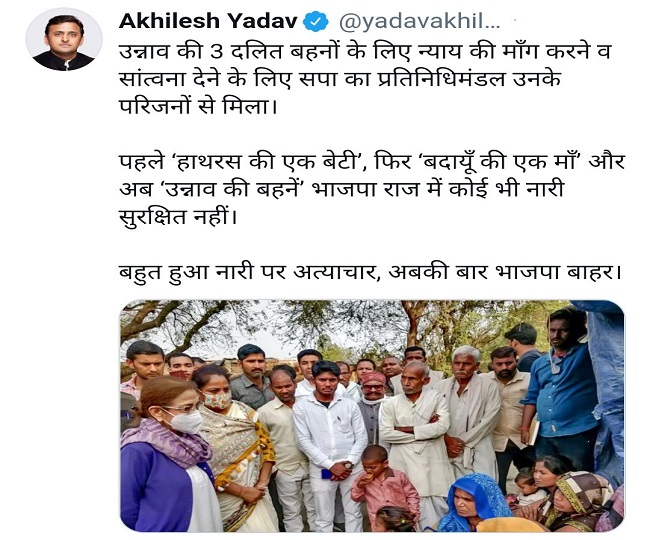Click the words सुरक्षित नहीं in the tweet
The height and width of the screenshot is (540, 650).
[178, 217]
